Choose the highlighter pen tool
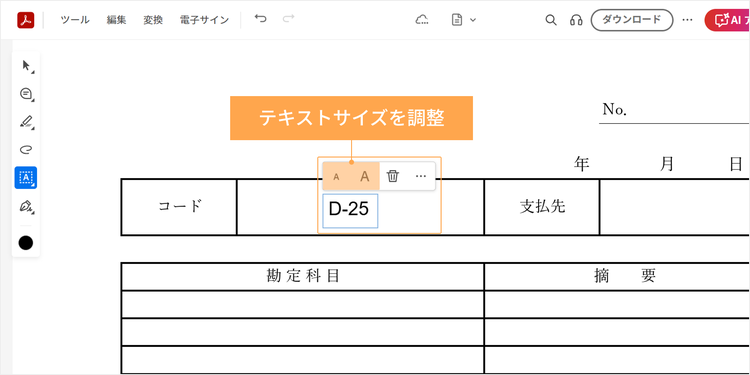750x375 pixels. pyautogui.click(x=26, y=121)
